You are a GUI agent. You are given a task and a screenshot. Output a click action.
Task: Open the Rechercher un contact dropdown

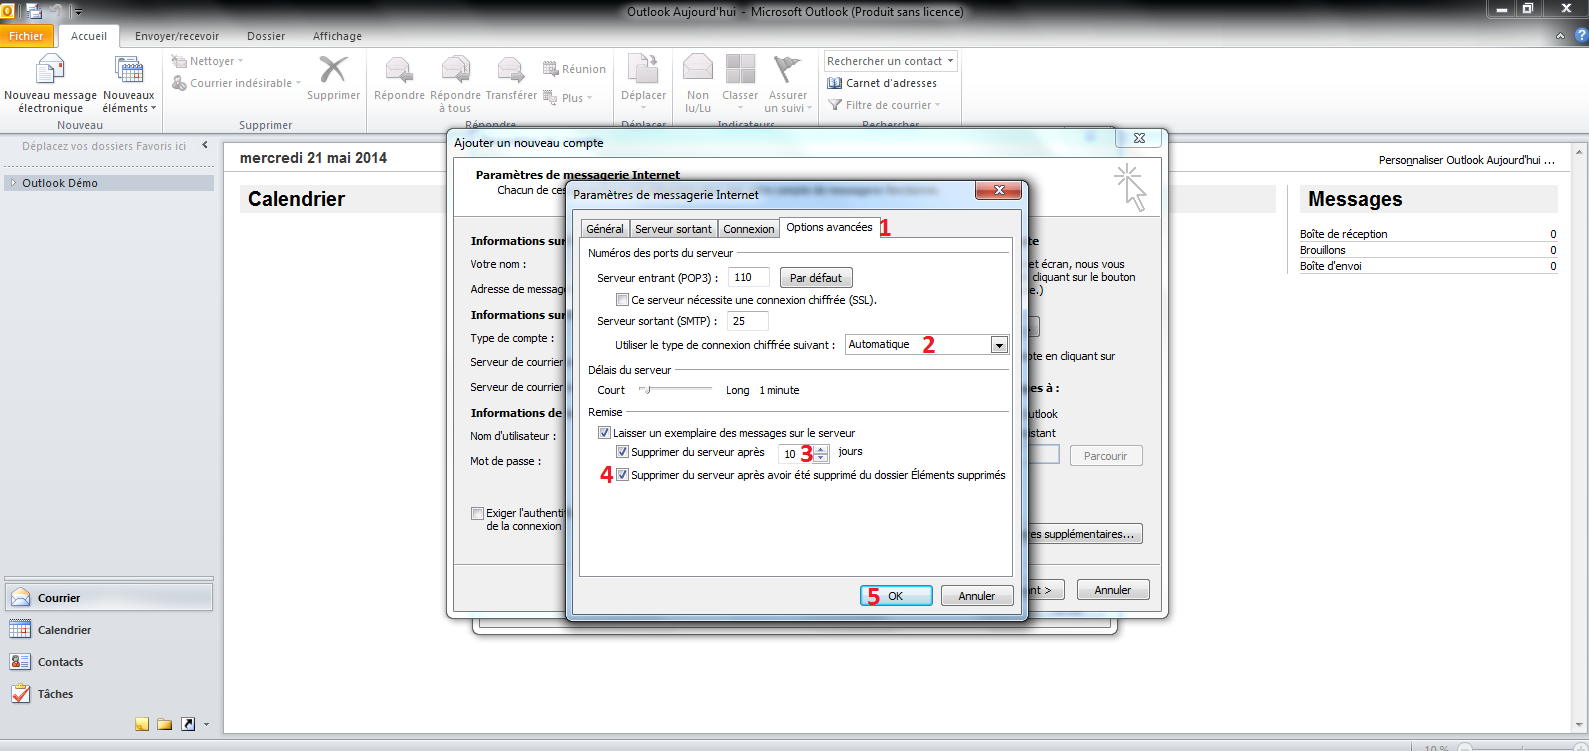tap(950, 61)
